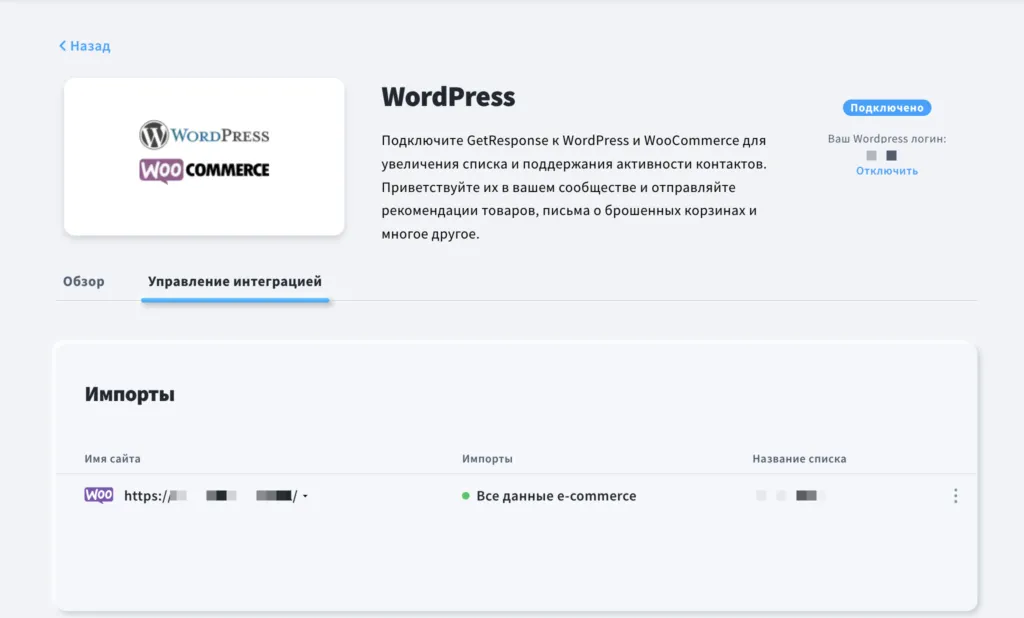Click the 'Имя сайта' column header
The width and height of the screenshot is (1024, 618).
[112, 459]
